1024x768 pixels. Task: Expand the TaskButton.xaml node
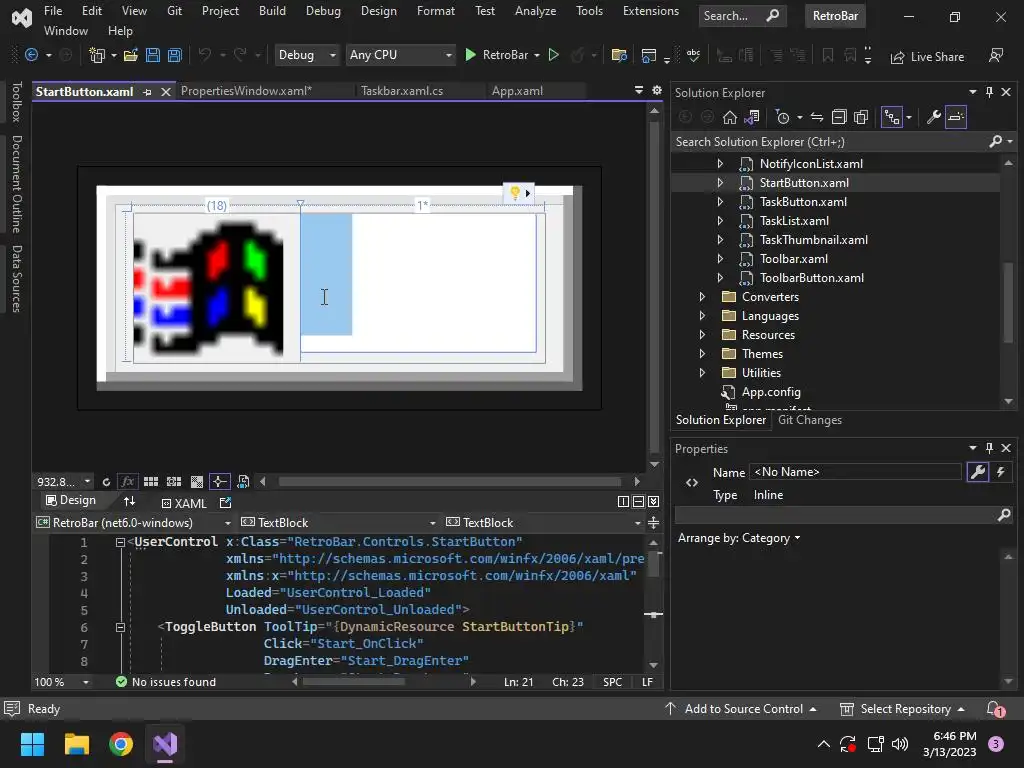pyautogui.click(x=720, y=202)
